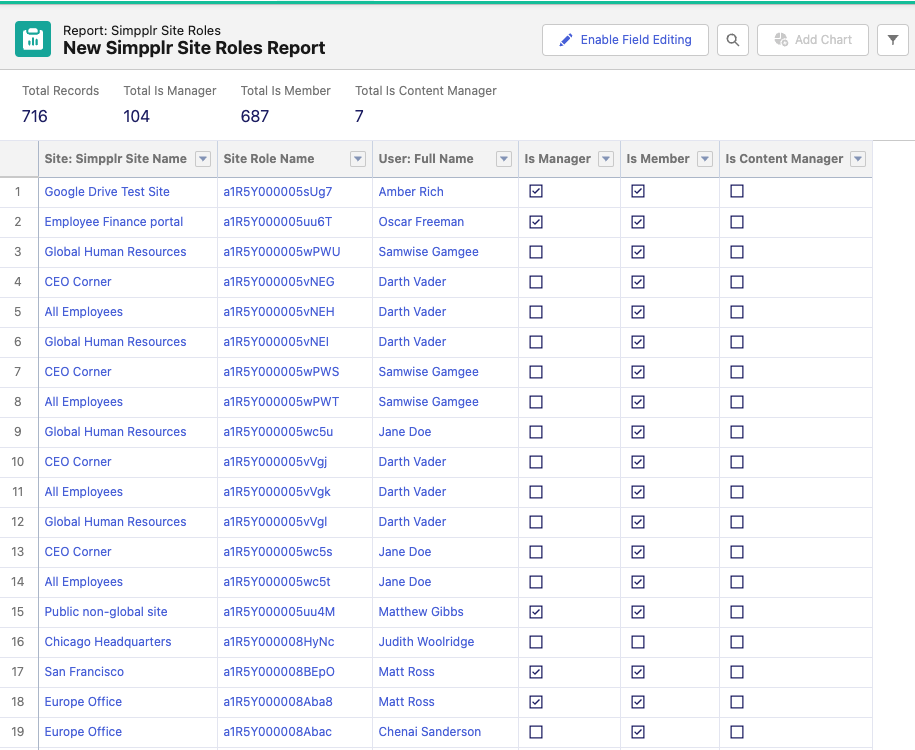Viewport: 915px width, 750px height.
Task: Toggle Is Content Manager checkbox in row 19
Action: (737, 732)
